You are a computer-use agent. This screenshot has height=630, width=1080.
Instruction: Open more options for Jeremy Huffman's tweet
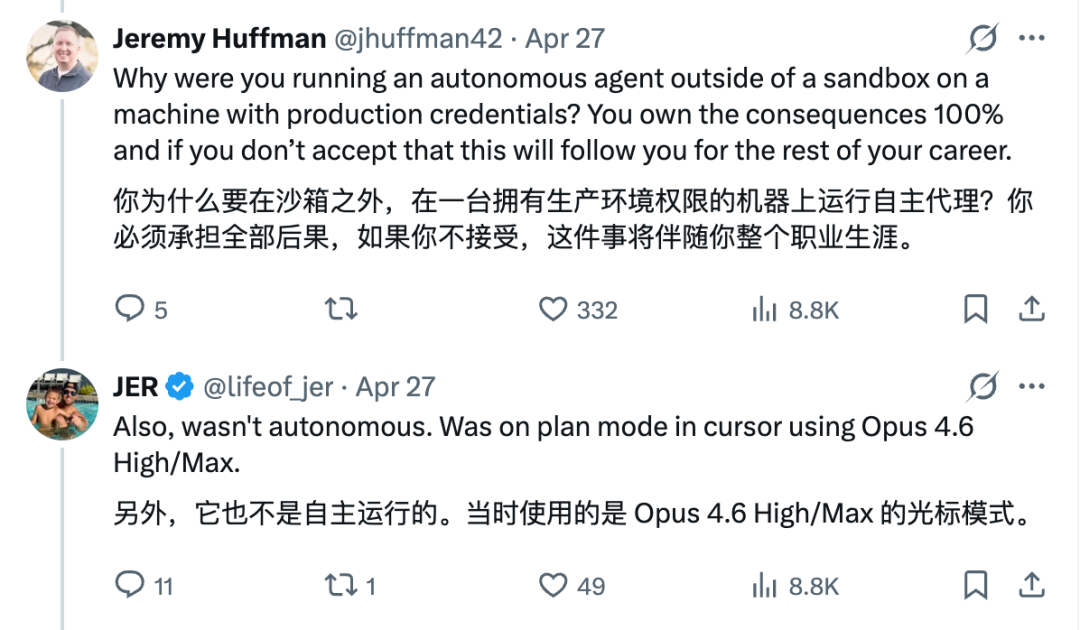click(x=1031, y=39)
